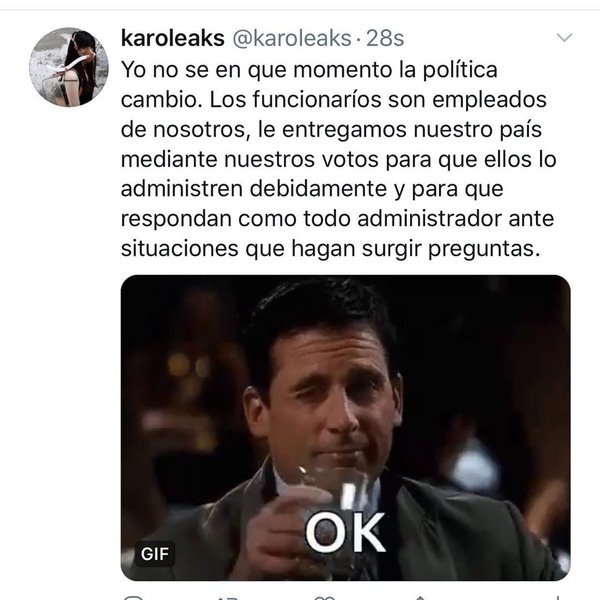Open tweet detail via text body
This screenshot has height=600, width=600.
click(x=338, y=159)
